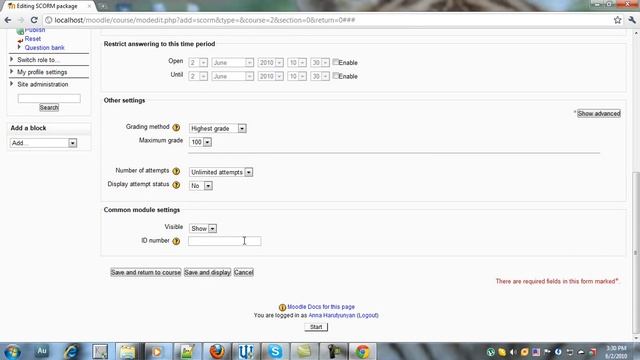
Task: Focus the ID number input field
Action: click(224, 241)
